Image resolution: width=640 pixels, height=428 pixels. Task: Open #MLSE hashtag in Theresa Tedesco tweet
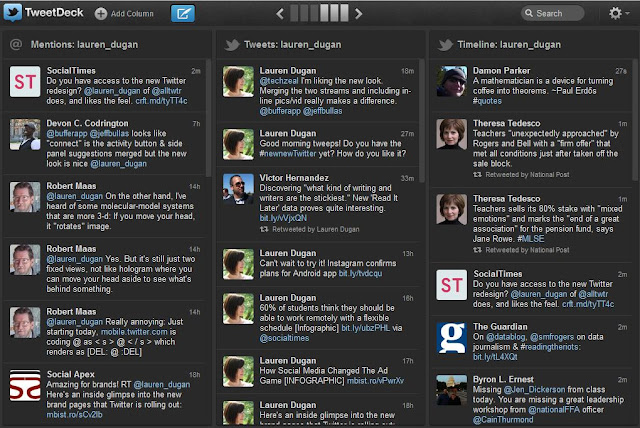click(531, 239)
